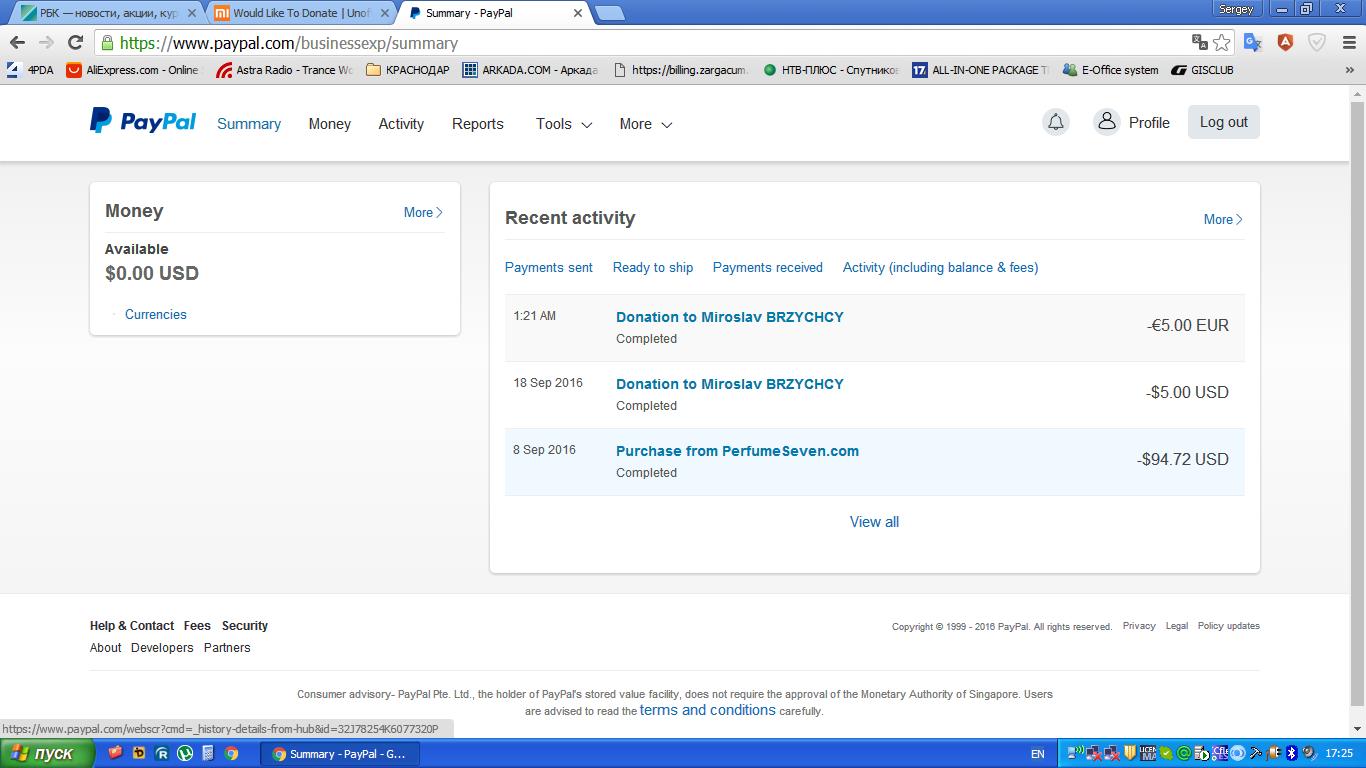Click the Profile person icon
The height and width of the screenshot is (768, 1366).
[1106, 122]
